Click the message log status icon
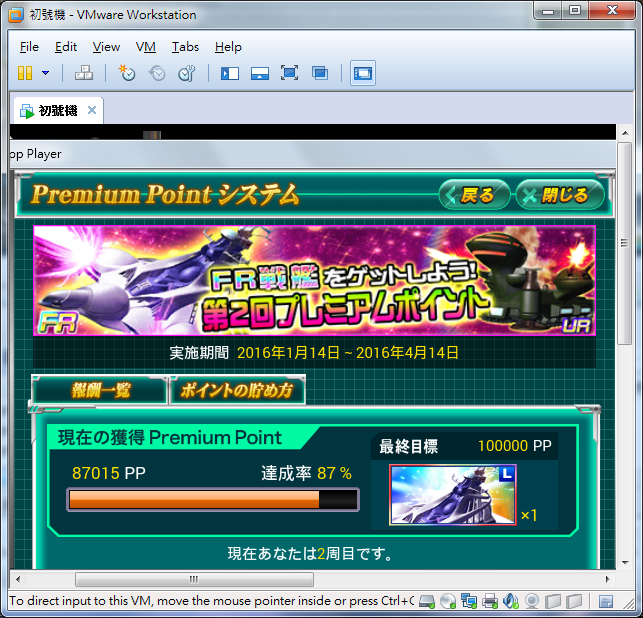 (606, 601)
